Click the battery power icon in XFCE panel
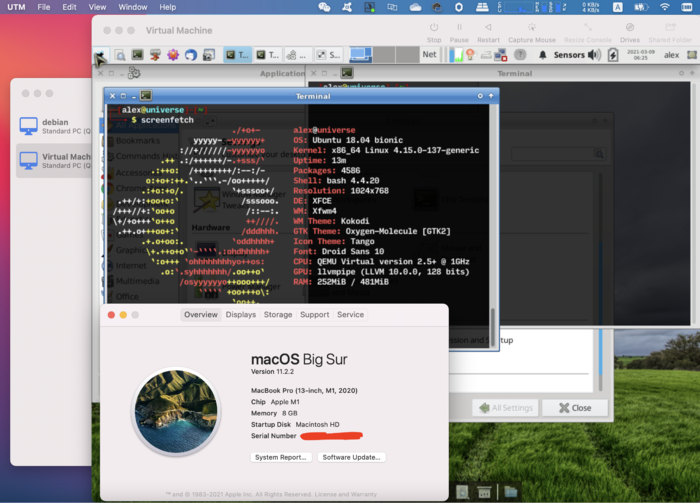 point(613,55)
